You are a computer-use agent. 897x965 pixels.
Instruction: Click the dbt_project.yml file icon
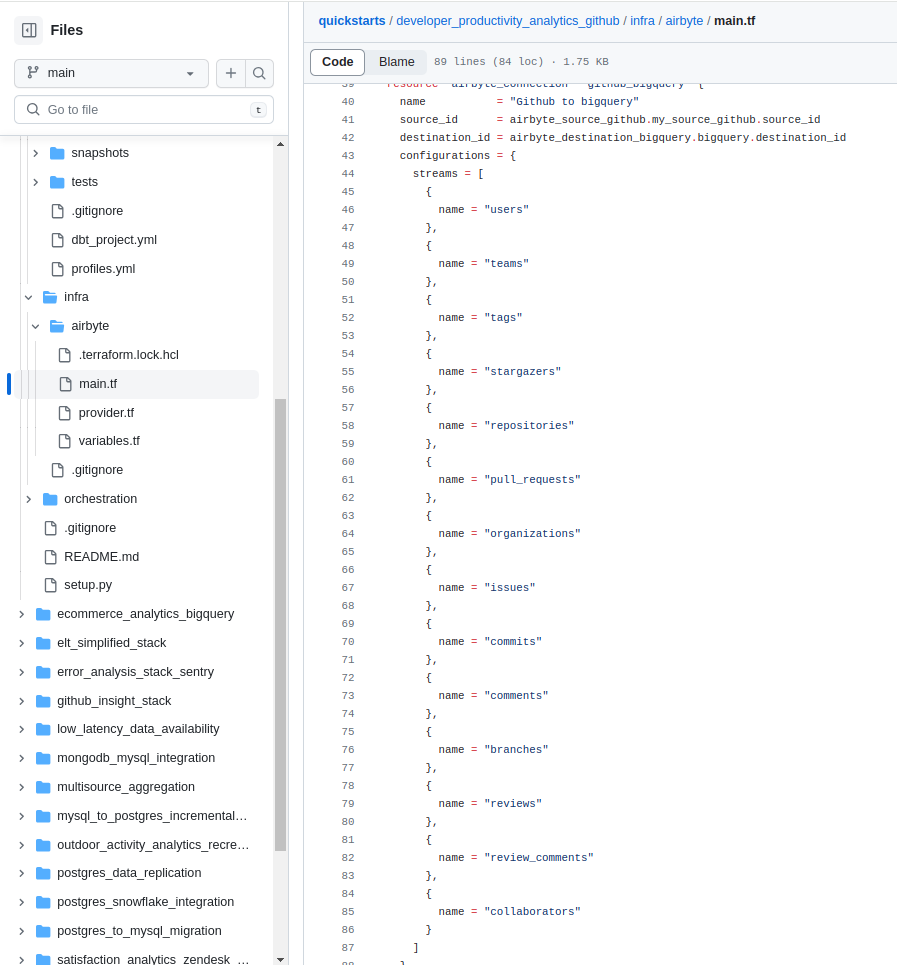coord(57,239)
